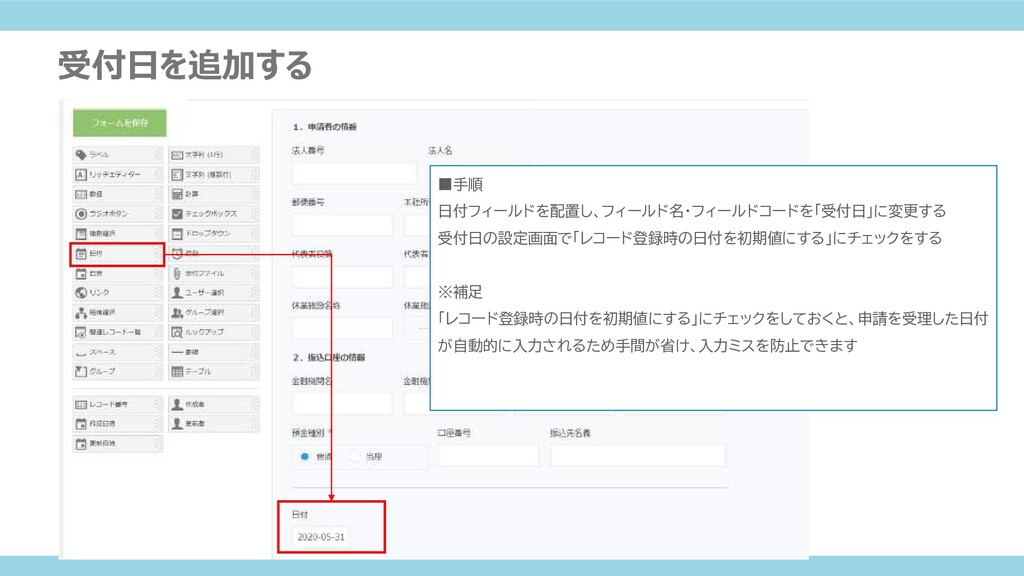Select the 普通 radio button
This screenshot has height=576, width=1024.
pyautogui.click(x=304, y=456)
